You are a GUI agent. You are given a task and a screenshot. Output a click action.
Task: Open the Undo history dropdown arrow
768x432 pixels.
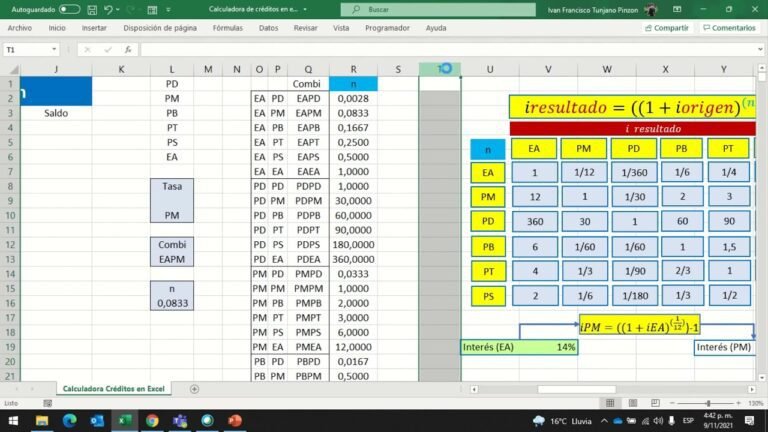click(118, 9)
